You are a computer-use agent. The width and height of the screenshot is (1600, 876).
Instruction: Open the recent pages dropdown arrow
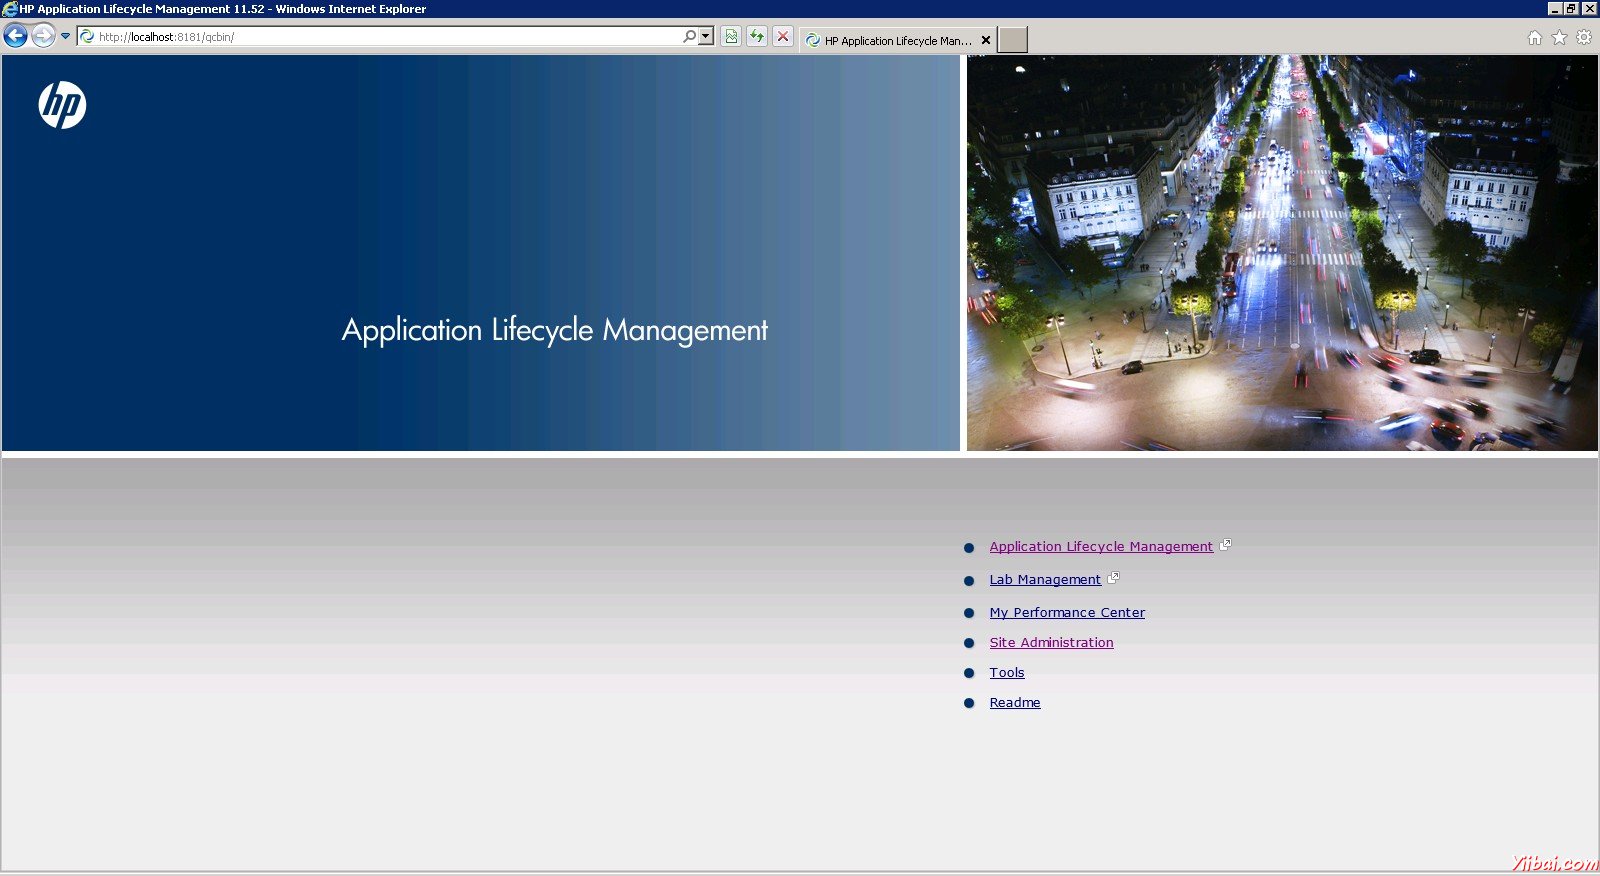[66, 37]
